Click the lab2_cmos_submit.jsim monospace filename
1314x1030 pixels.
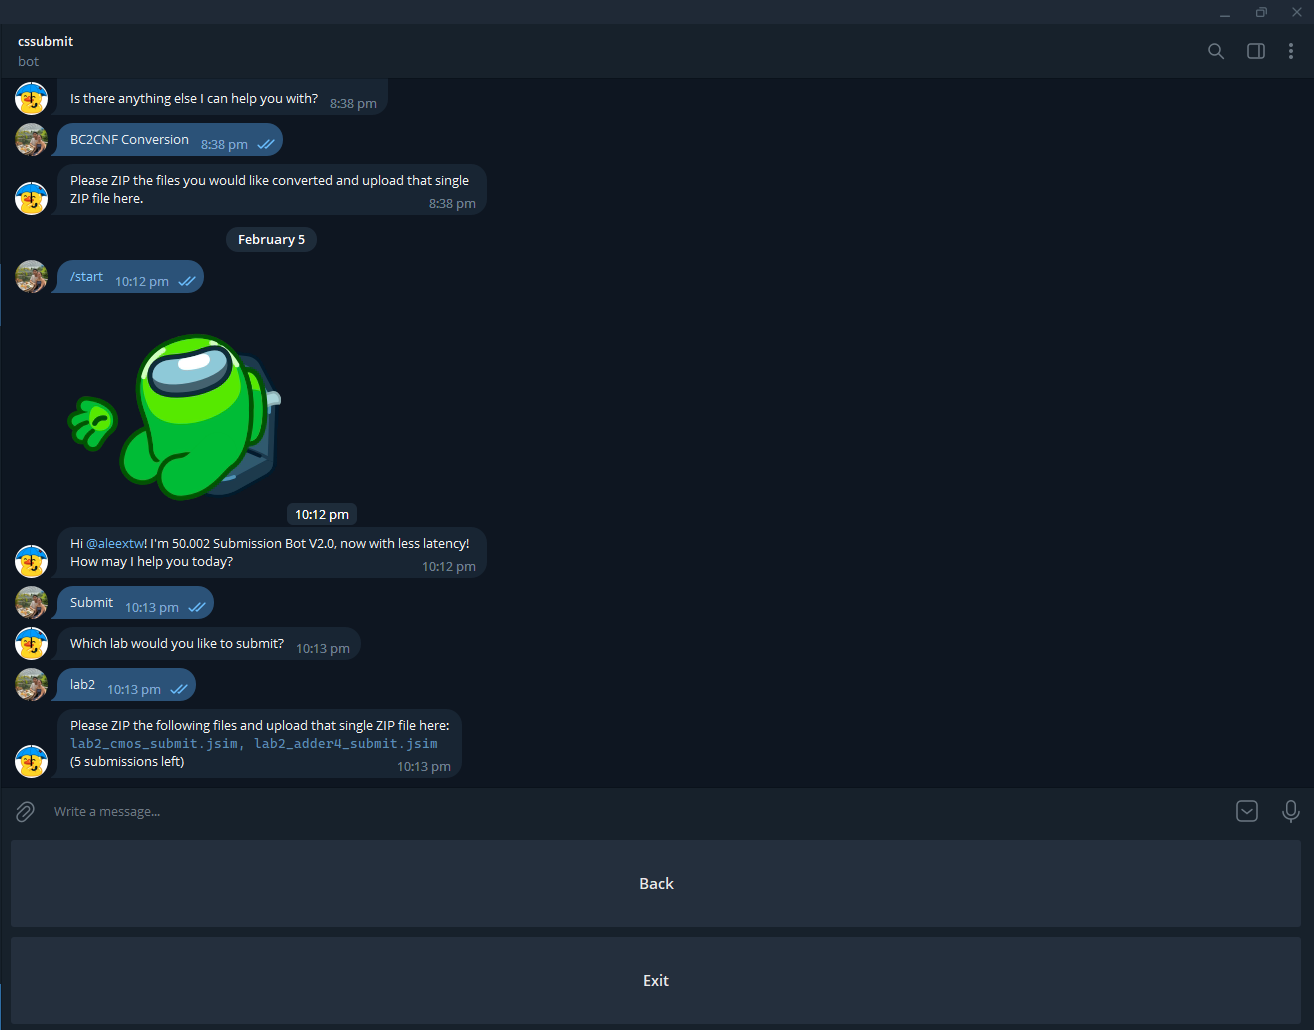coord(154,744)
